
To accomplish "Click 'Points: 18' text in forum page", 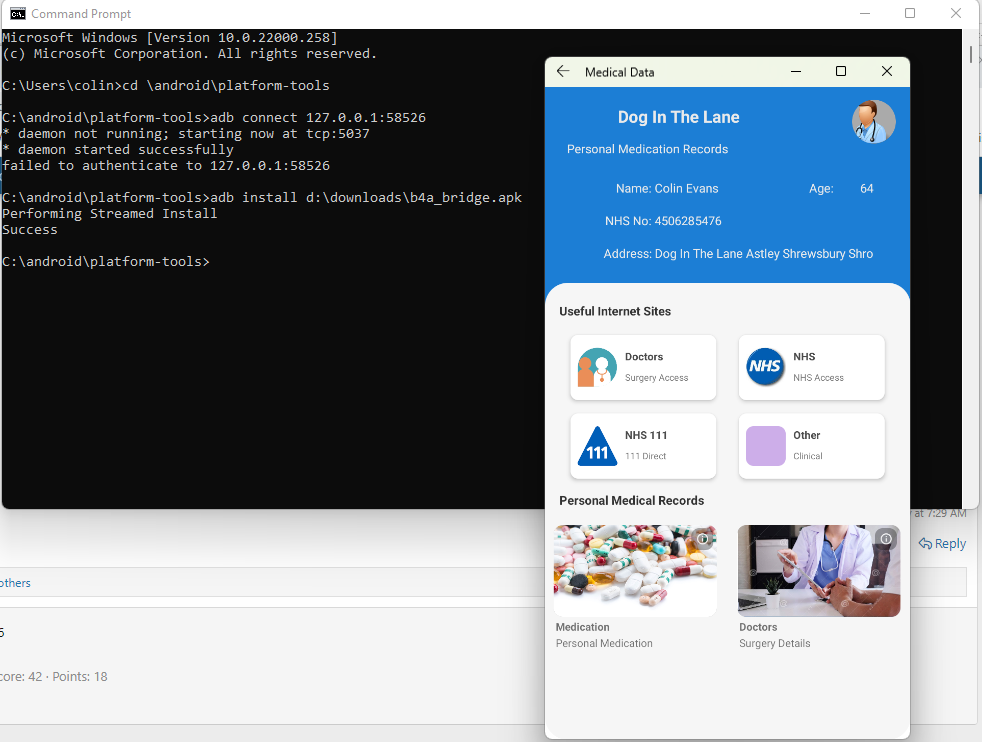I will 80,676.
